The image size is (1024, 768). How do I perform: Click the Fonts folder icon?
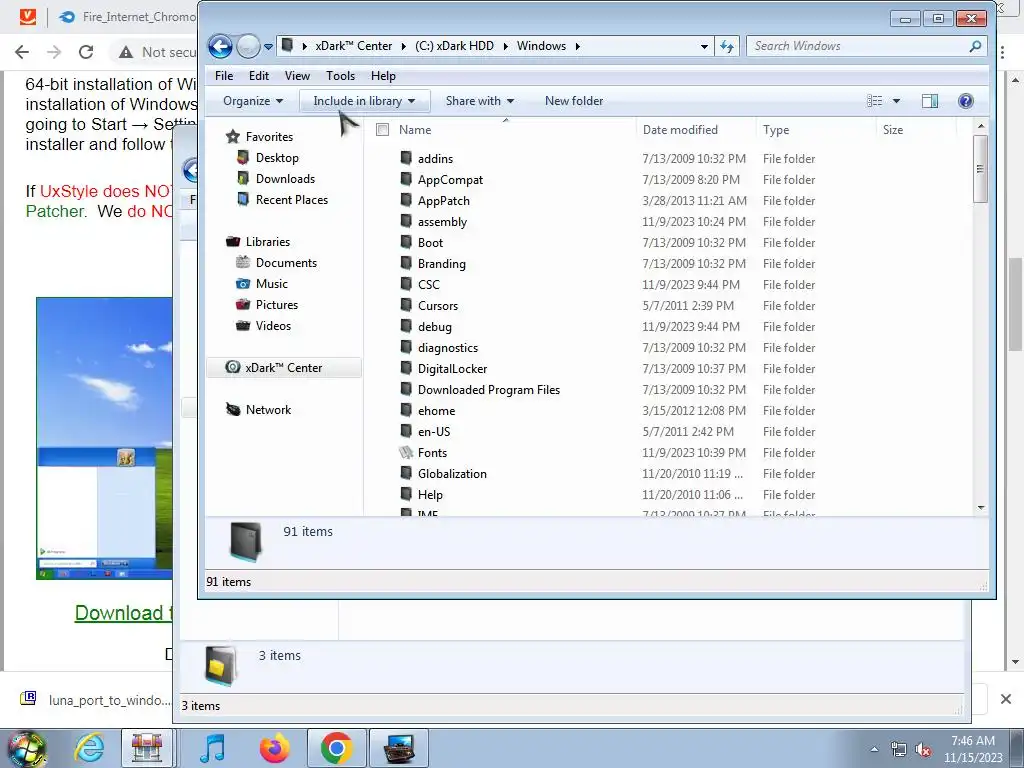point(406,452)
